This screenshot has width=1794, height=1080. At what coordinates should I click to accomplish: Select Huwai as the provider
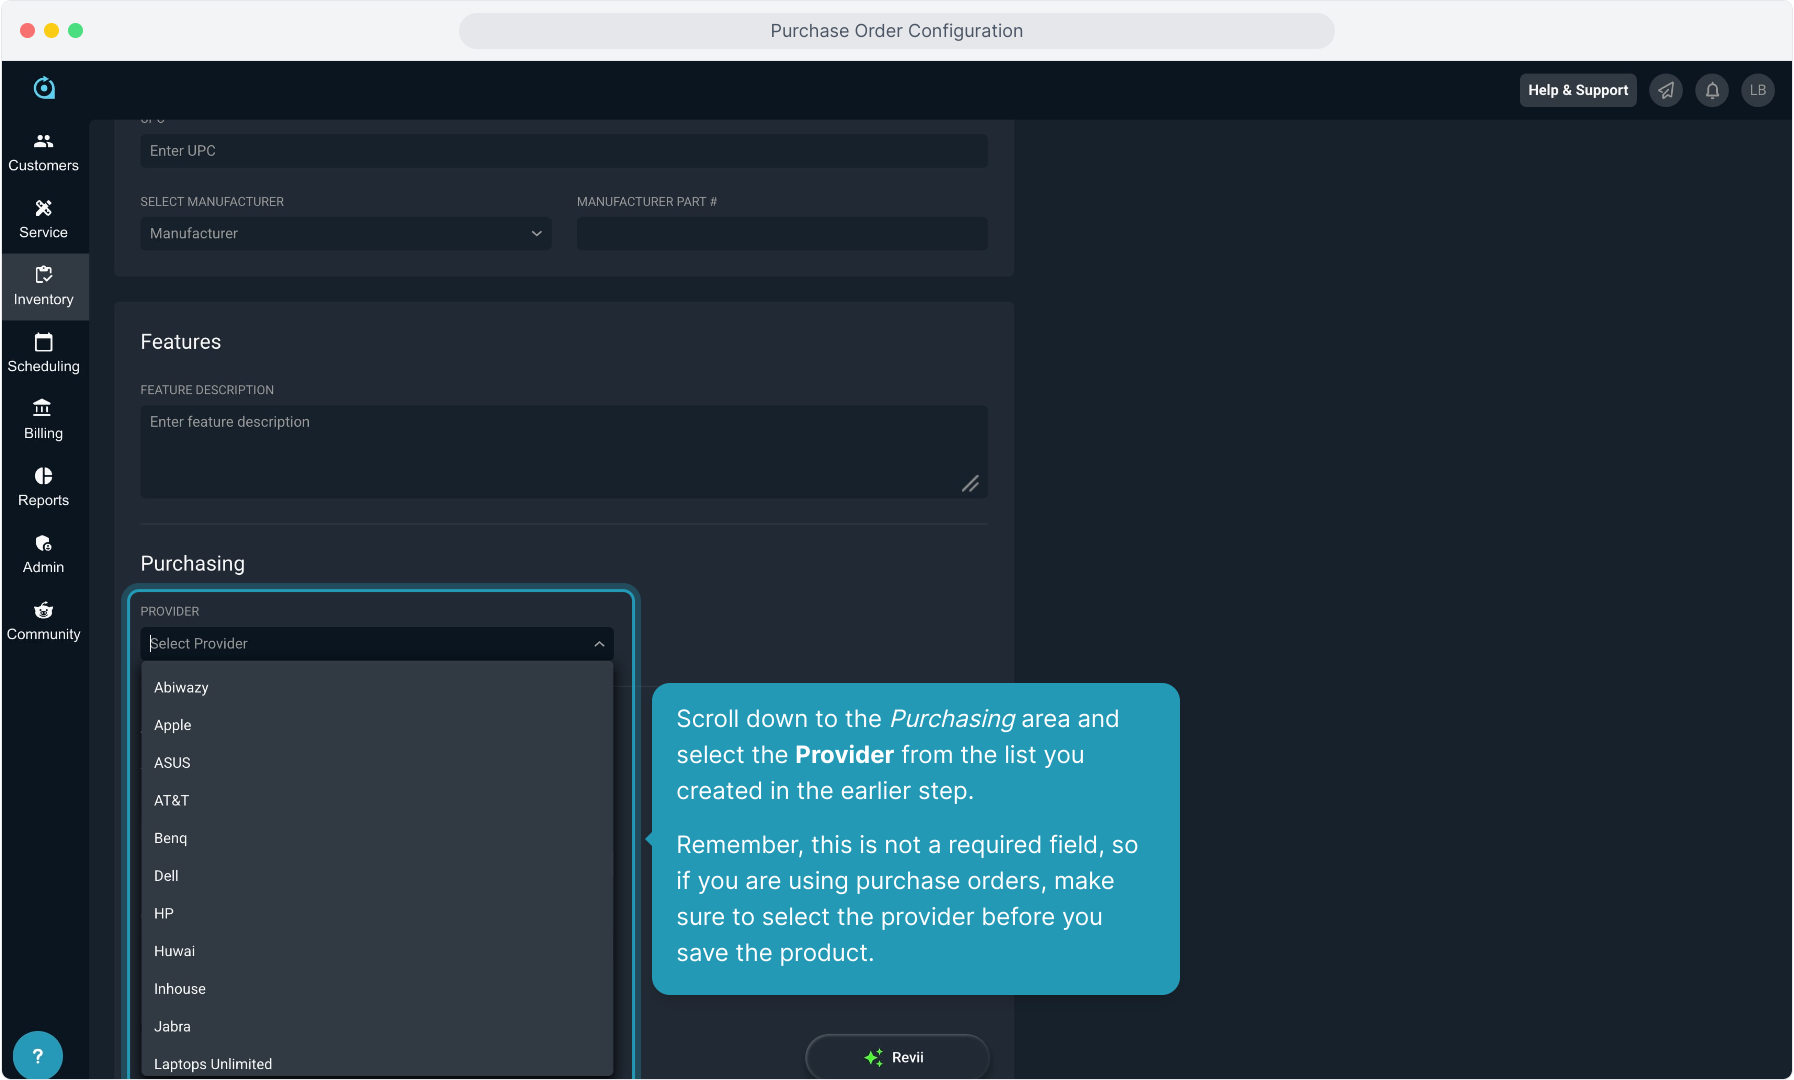click(377, 952)
